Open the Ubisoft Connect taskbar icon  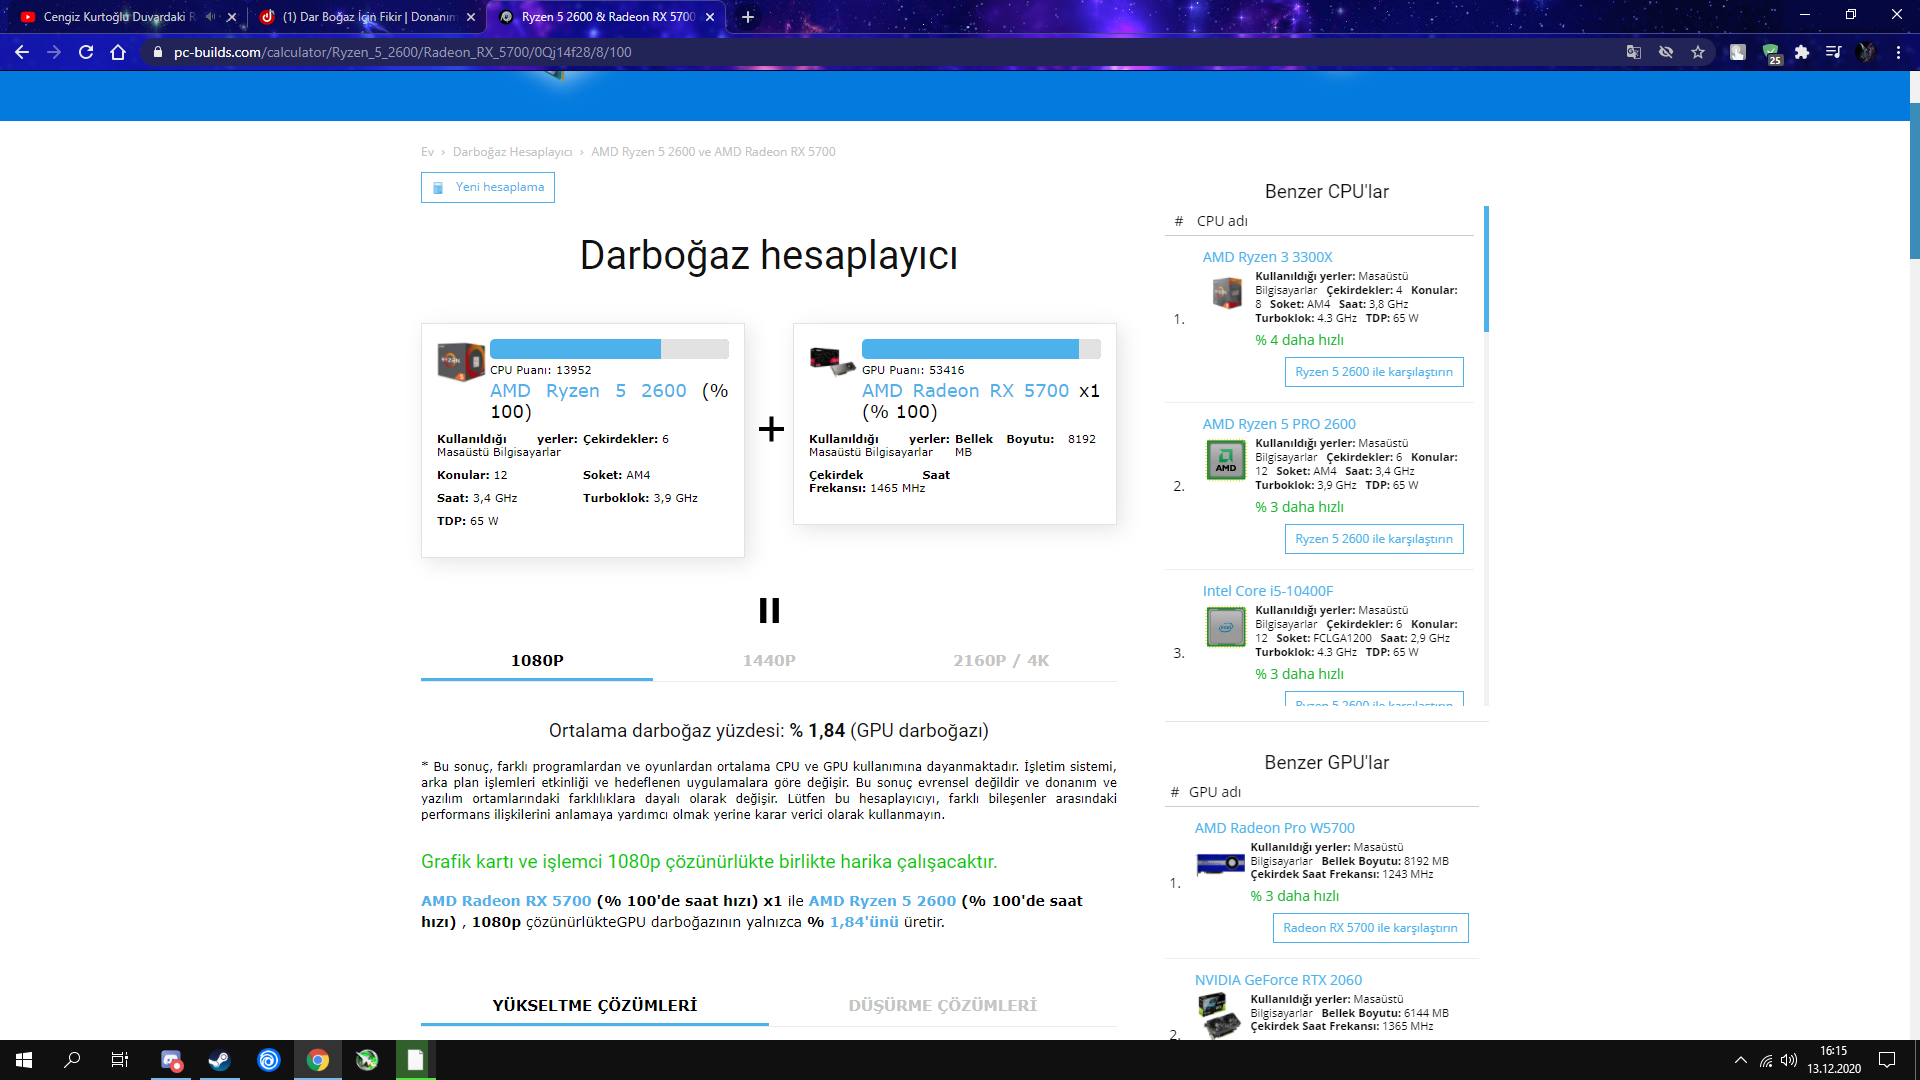tap(269, 1060)
